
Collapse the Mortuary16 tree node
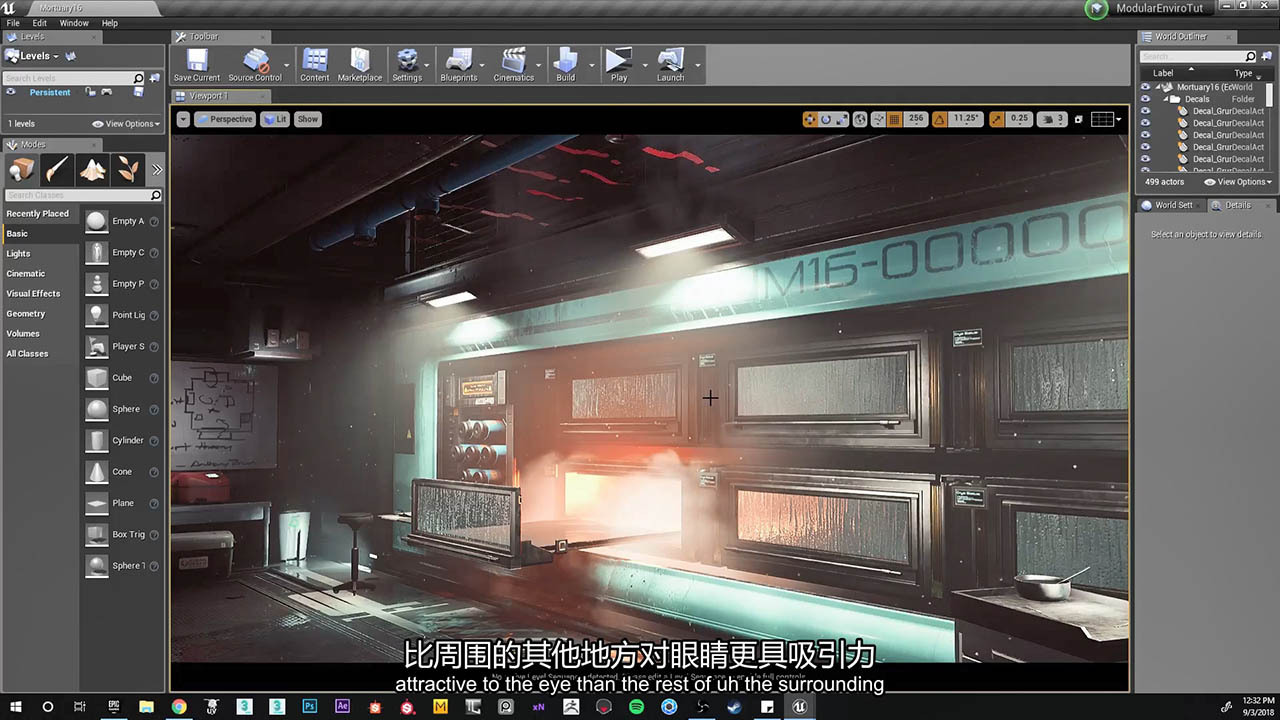1160,88
